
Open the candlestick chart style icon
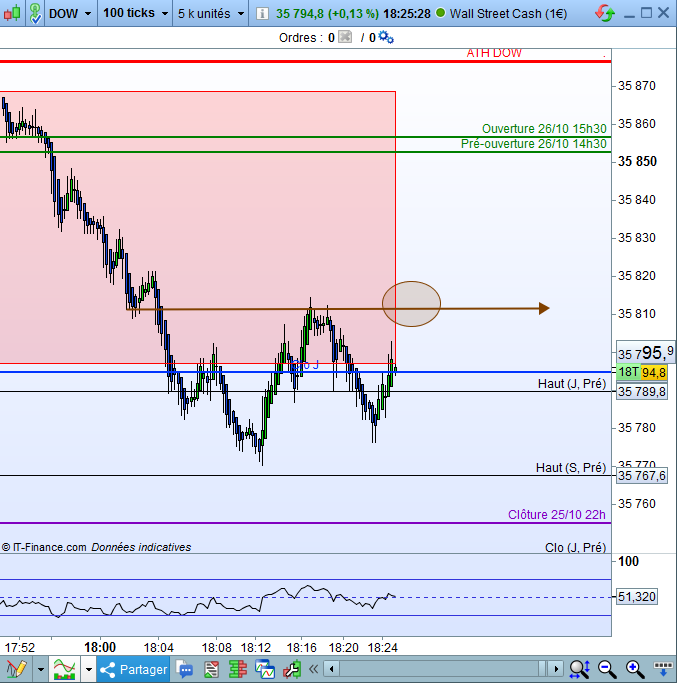[x=12, y=13]
